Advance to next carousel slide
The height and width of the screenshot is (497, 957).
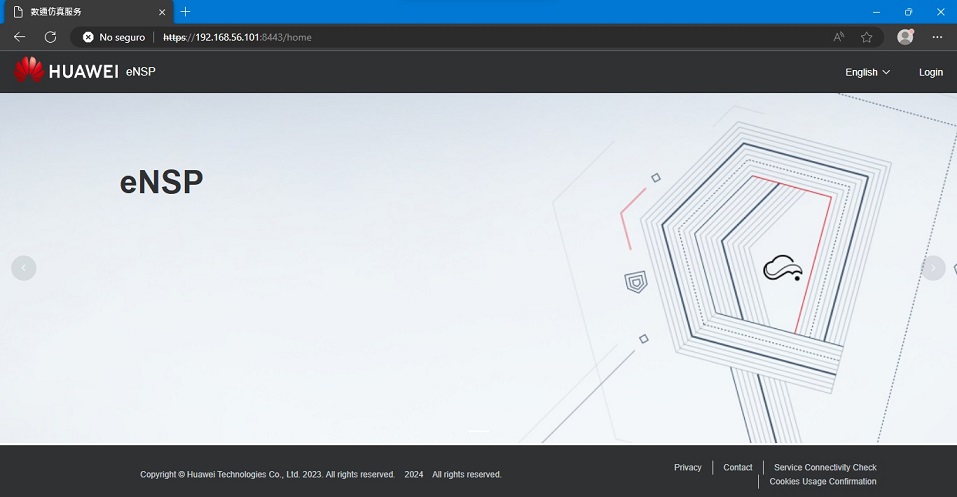click(x=933, y=268)
